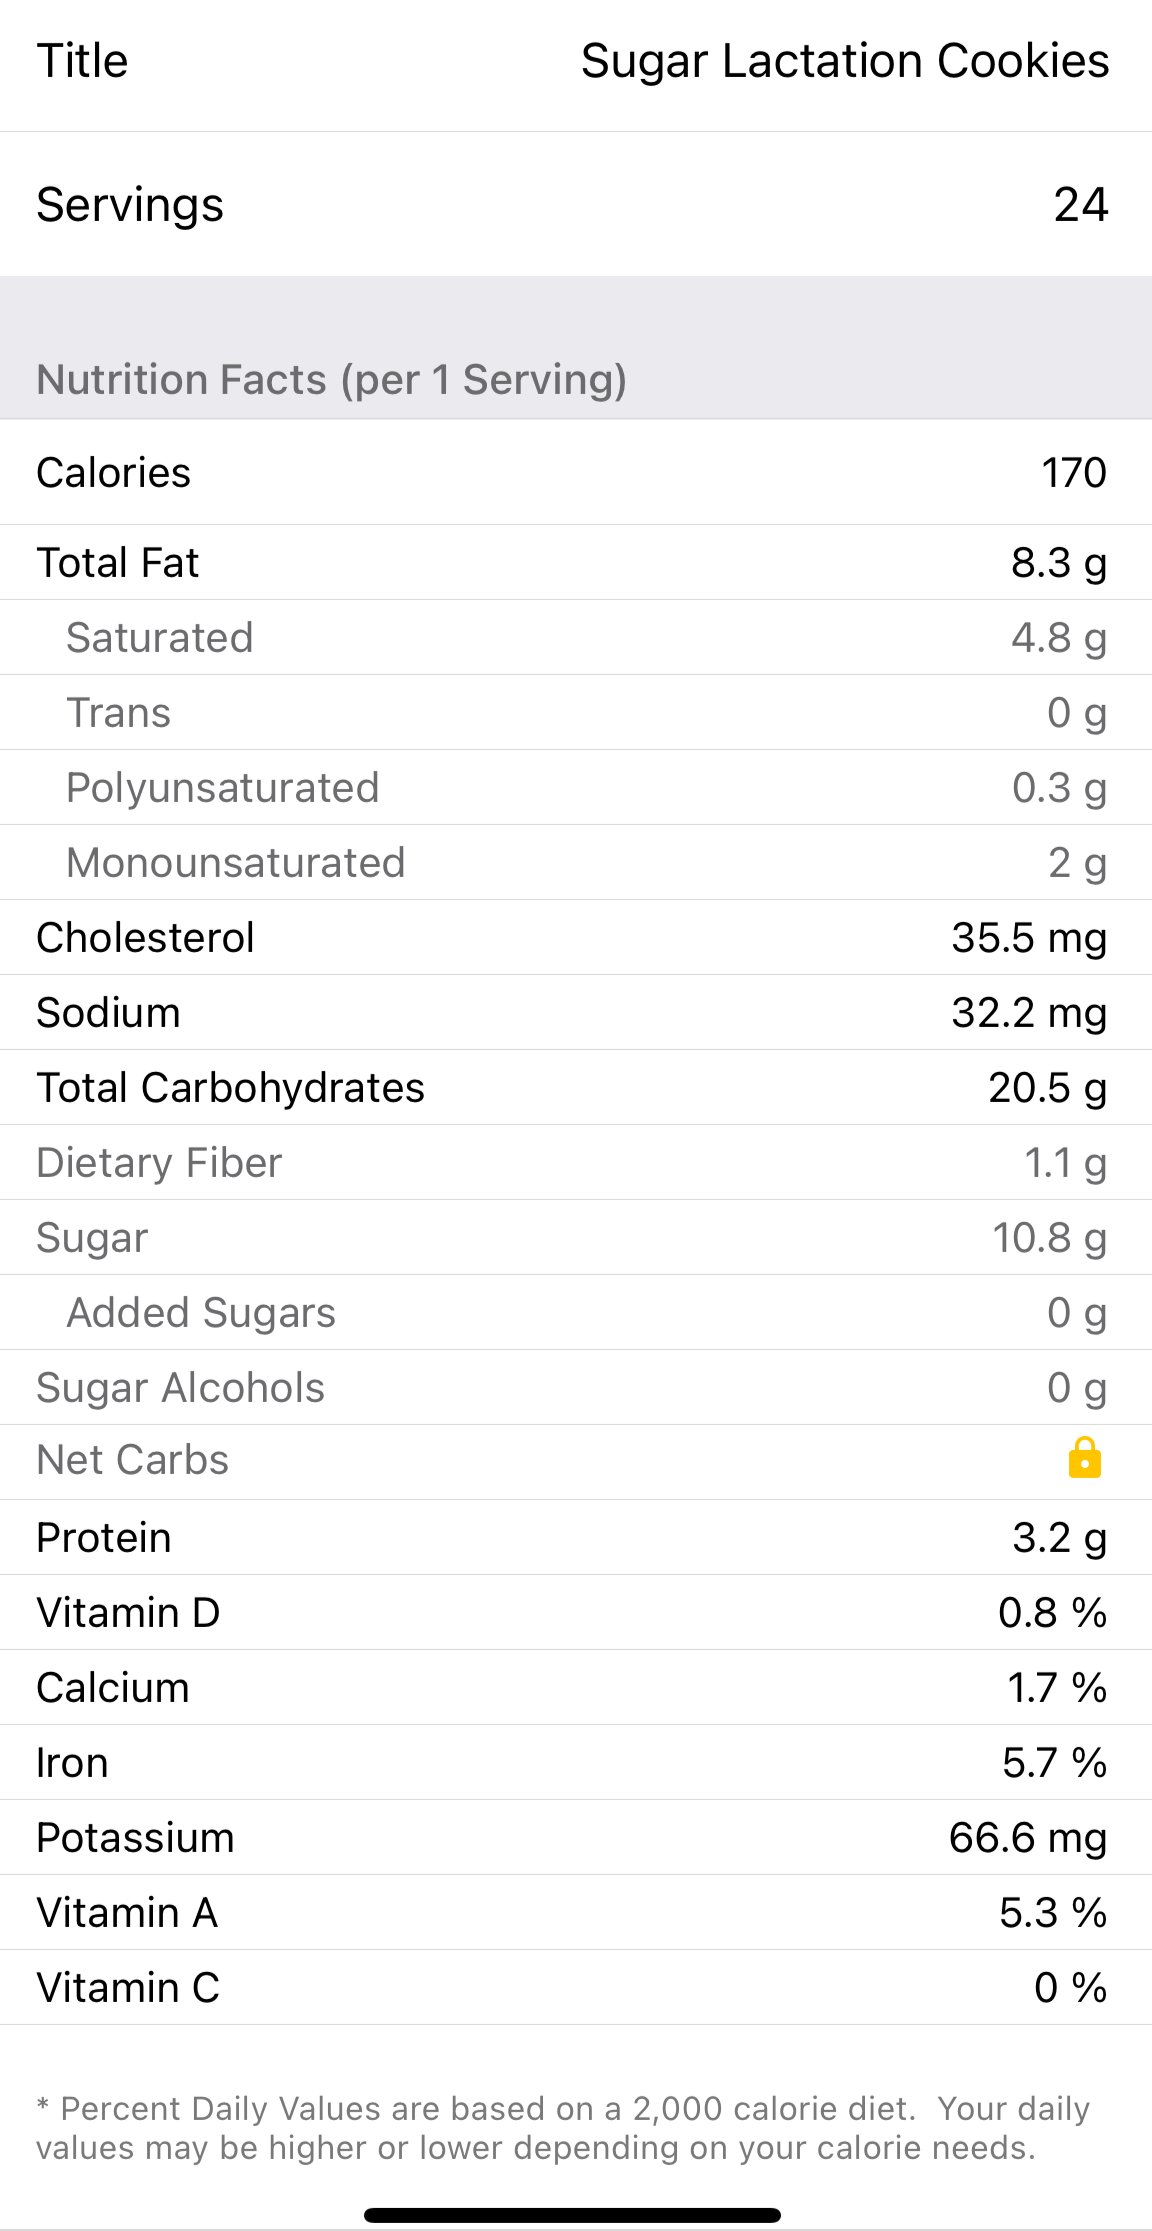The height and width of the screenshot is (2231, 1152).
Task: Tap the Dietary Fiber 1.1 g row
Action: click(576, 1163)
